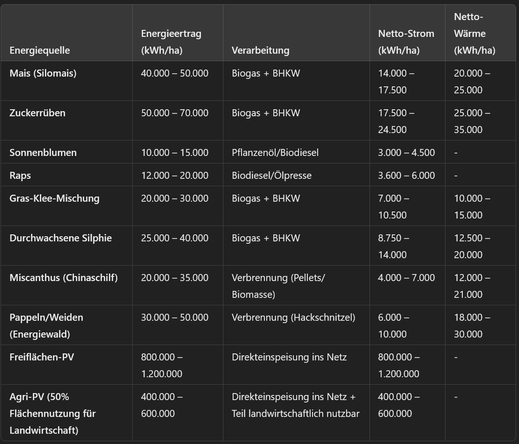Select the Pflanzenöl/Biodiesel processing cell

[x=275, y=153]
